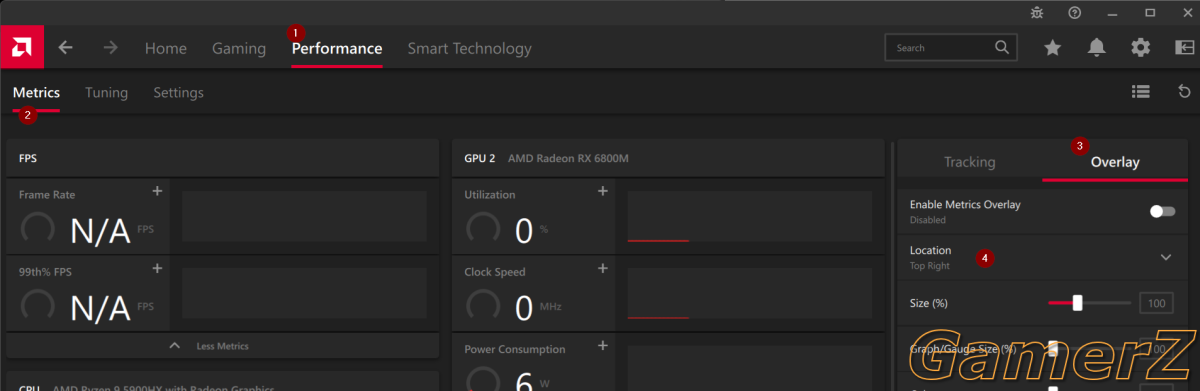
Task: Open notifications bell icon
Action: point(1097,47)
